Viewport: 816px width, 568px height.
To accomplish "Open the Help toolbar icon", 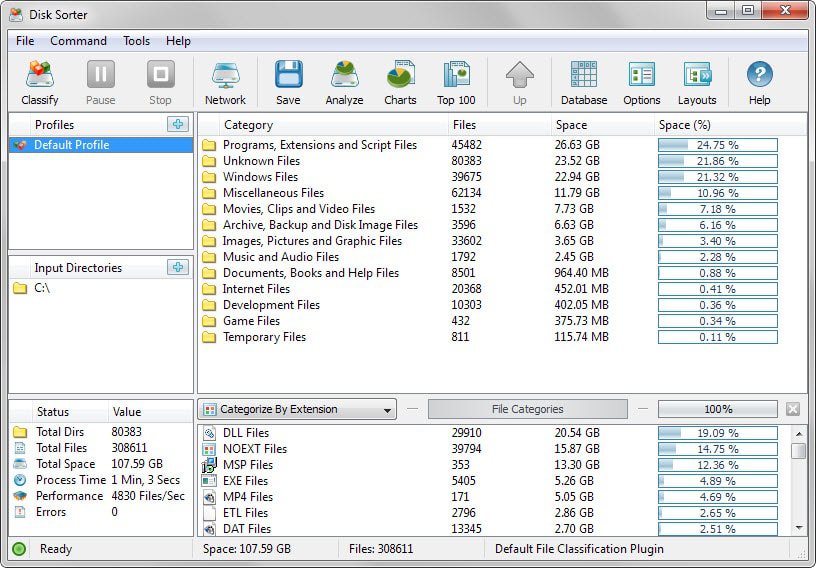I will [x=759, y=82].
